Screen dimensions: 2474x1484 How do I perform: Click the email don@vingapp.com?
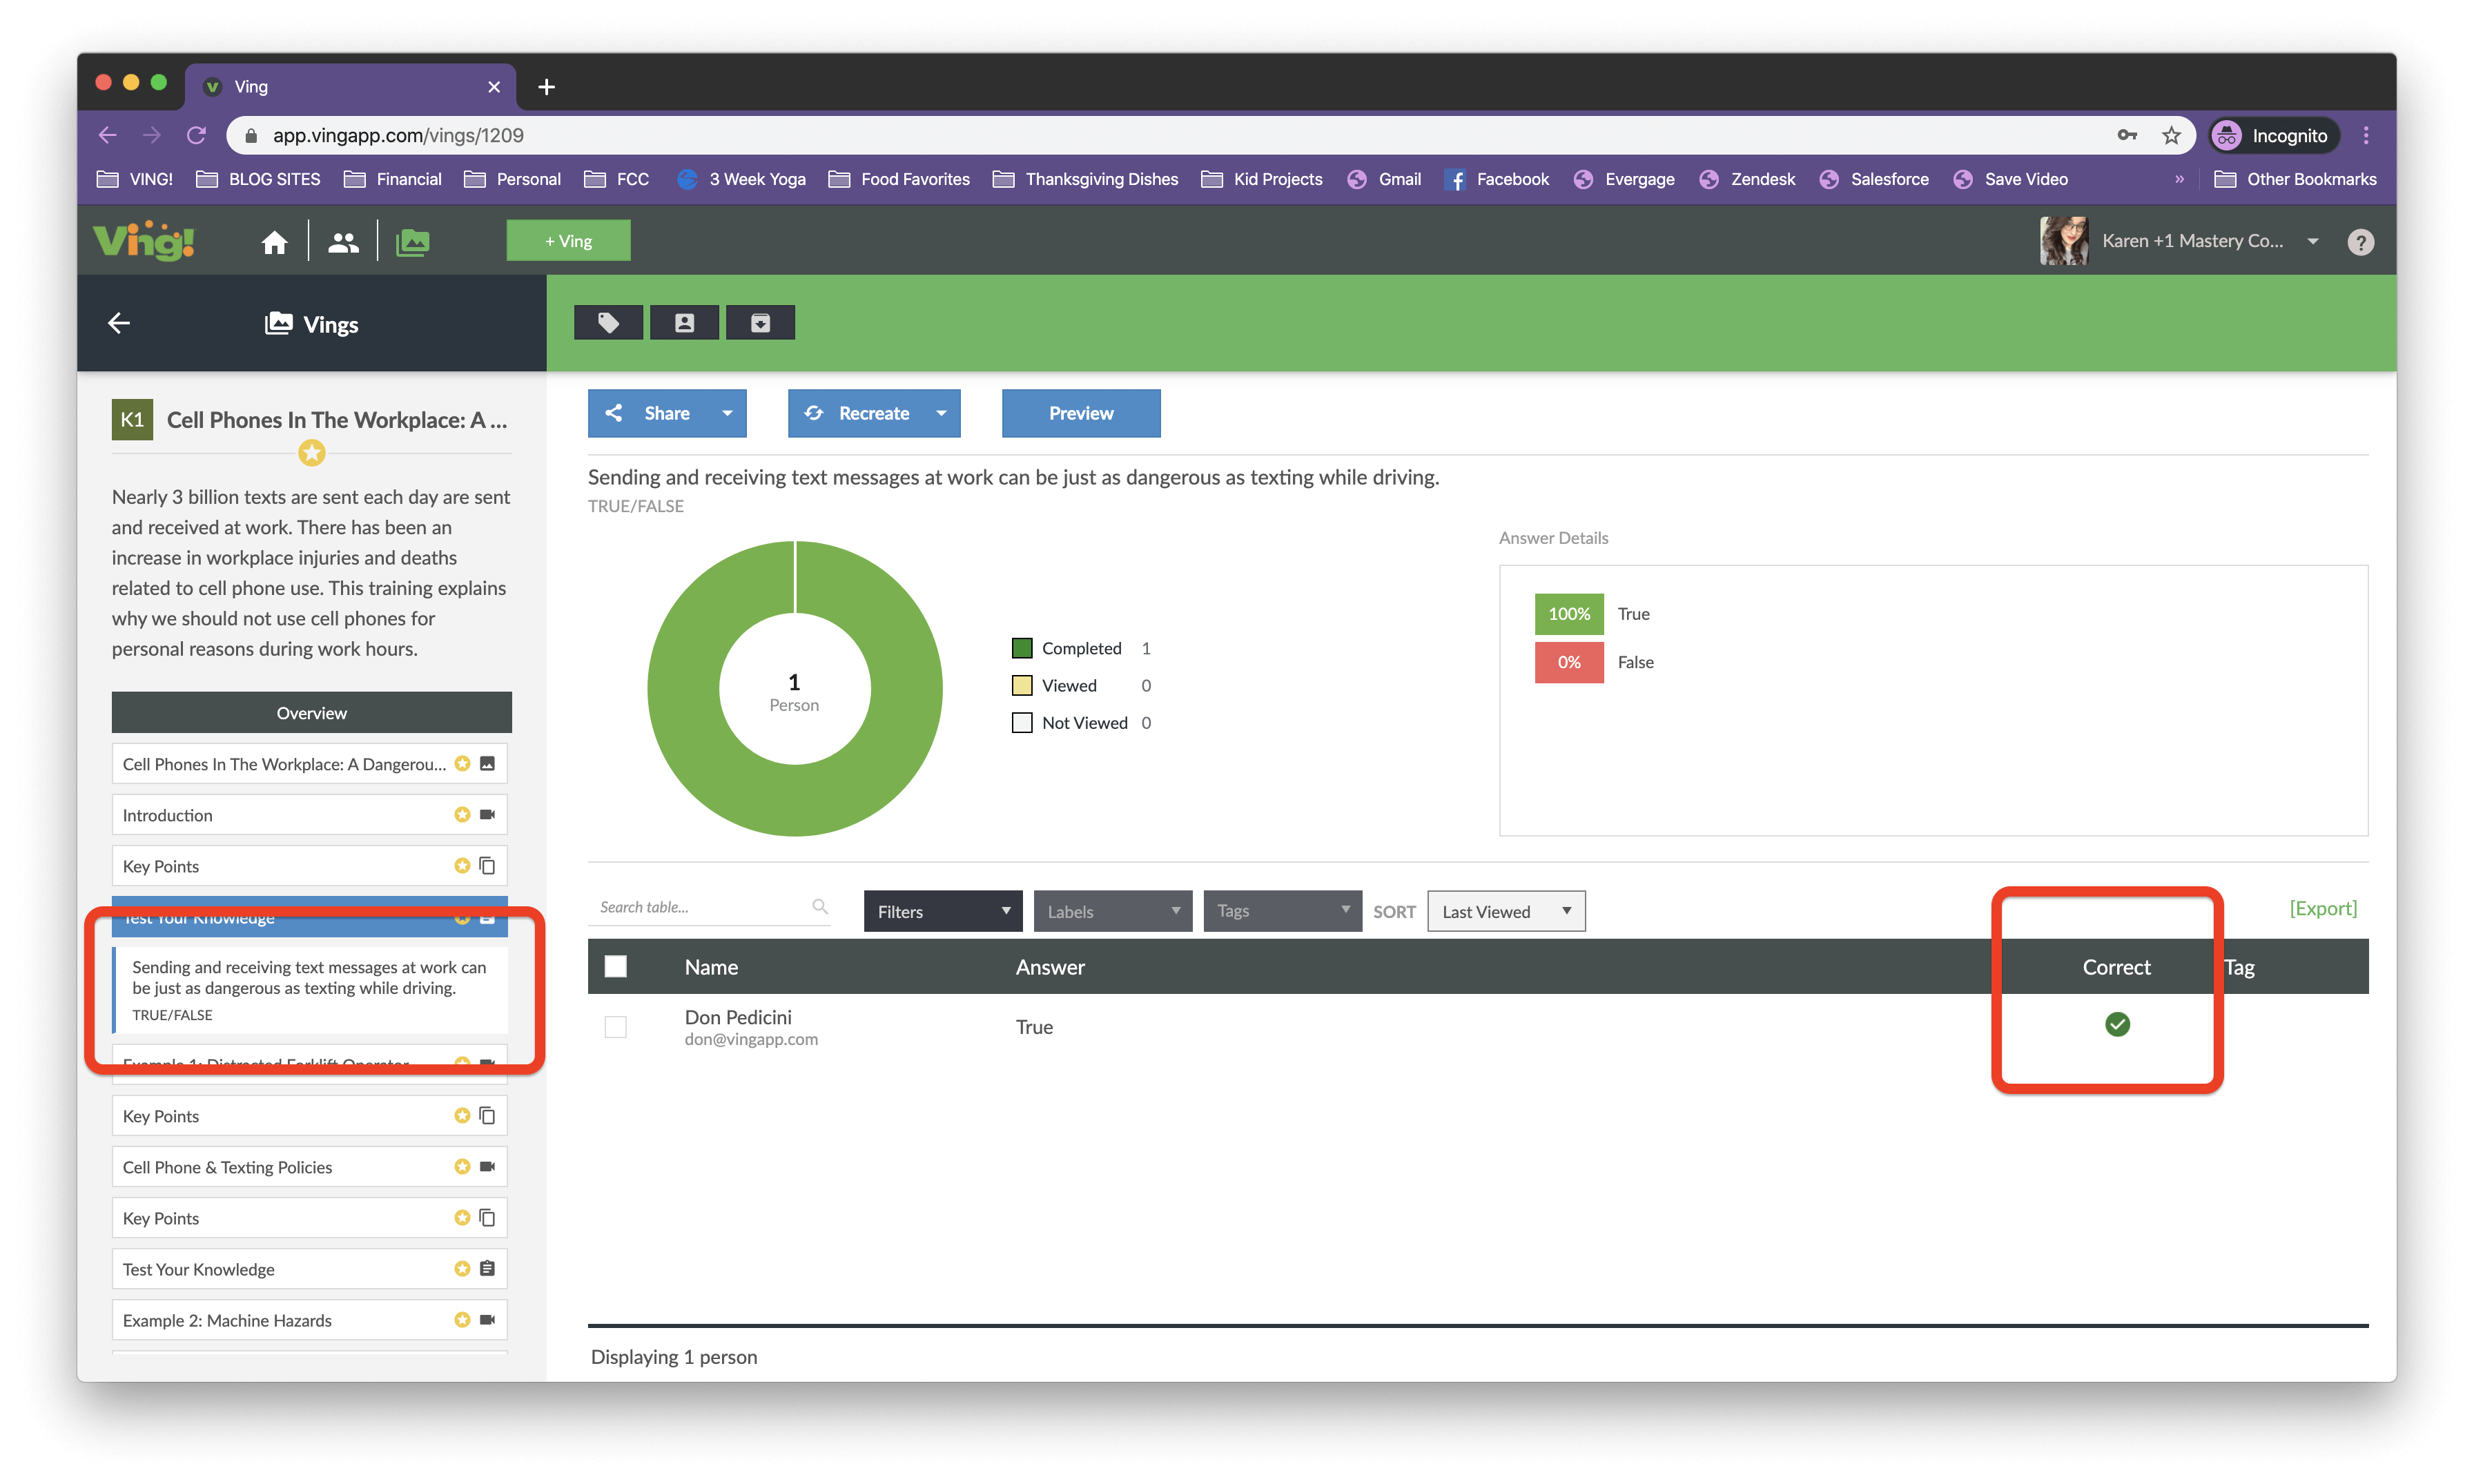click(x=751, y=1039)
